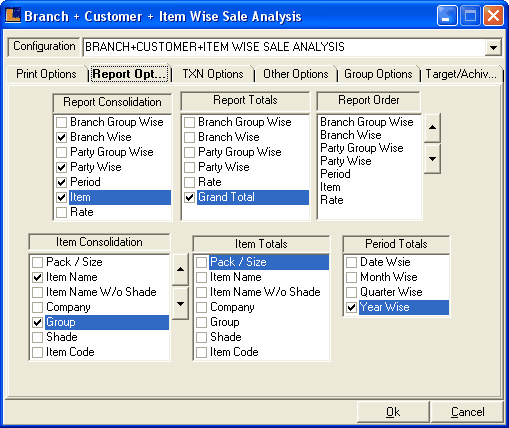Enable Item Code in Item Totals
Image resolution: width=509 pixels, height=428 pixels.
point(201,352)
